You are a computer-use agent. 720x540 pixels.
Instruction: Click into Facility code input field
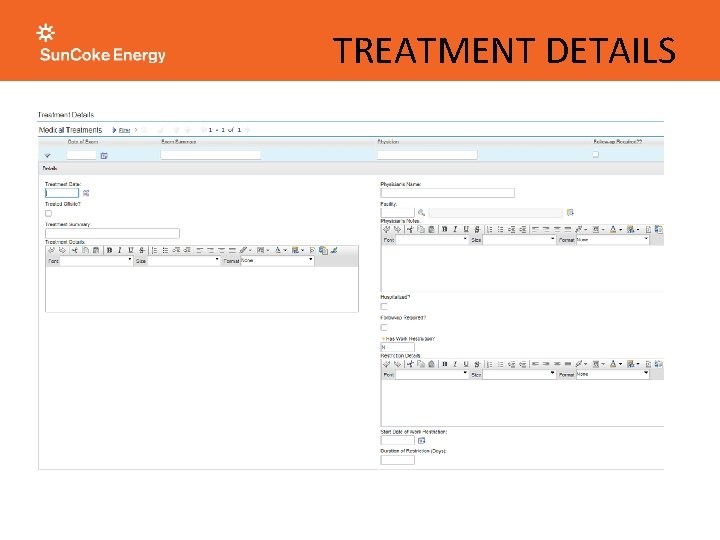pyautogui.click(x=398, y=213)
